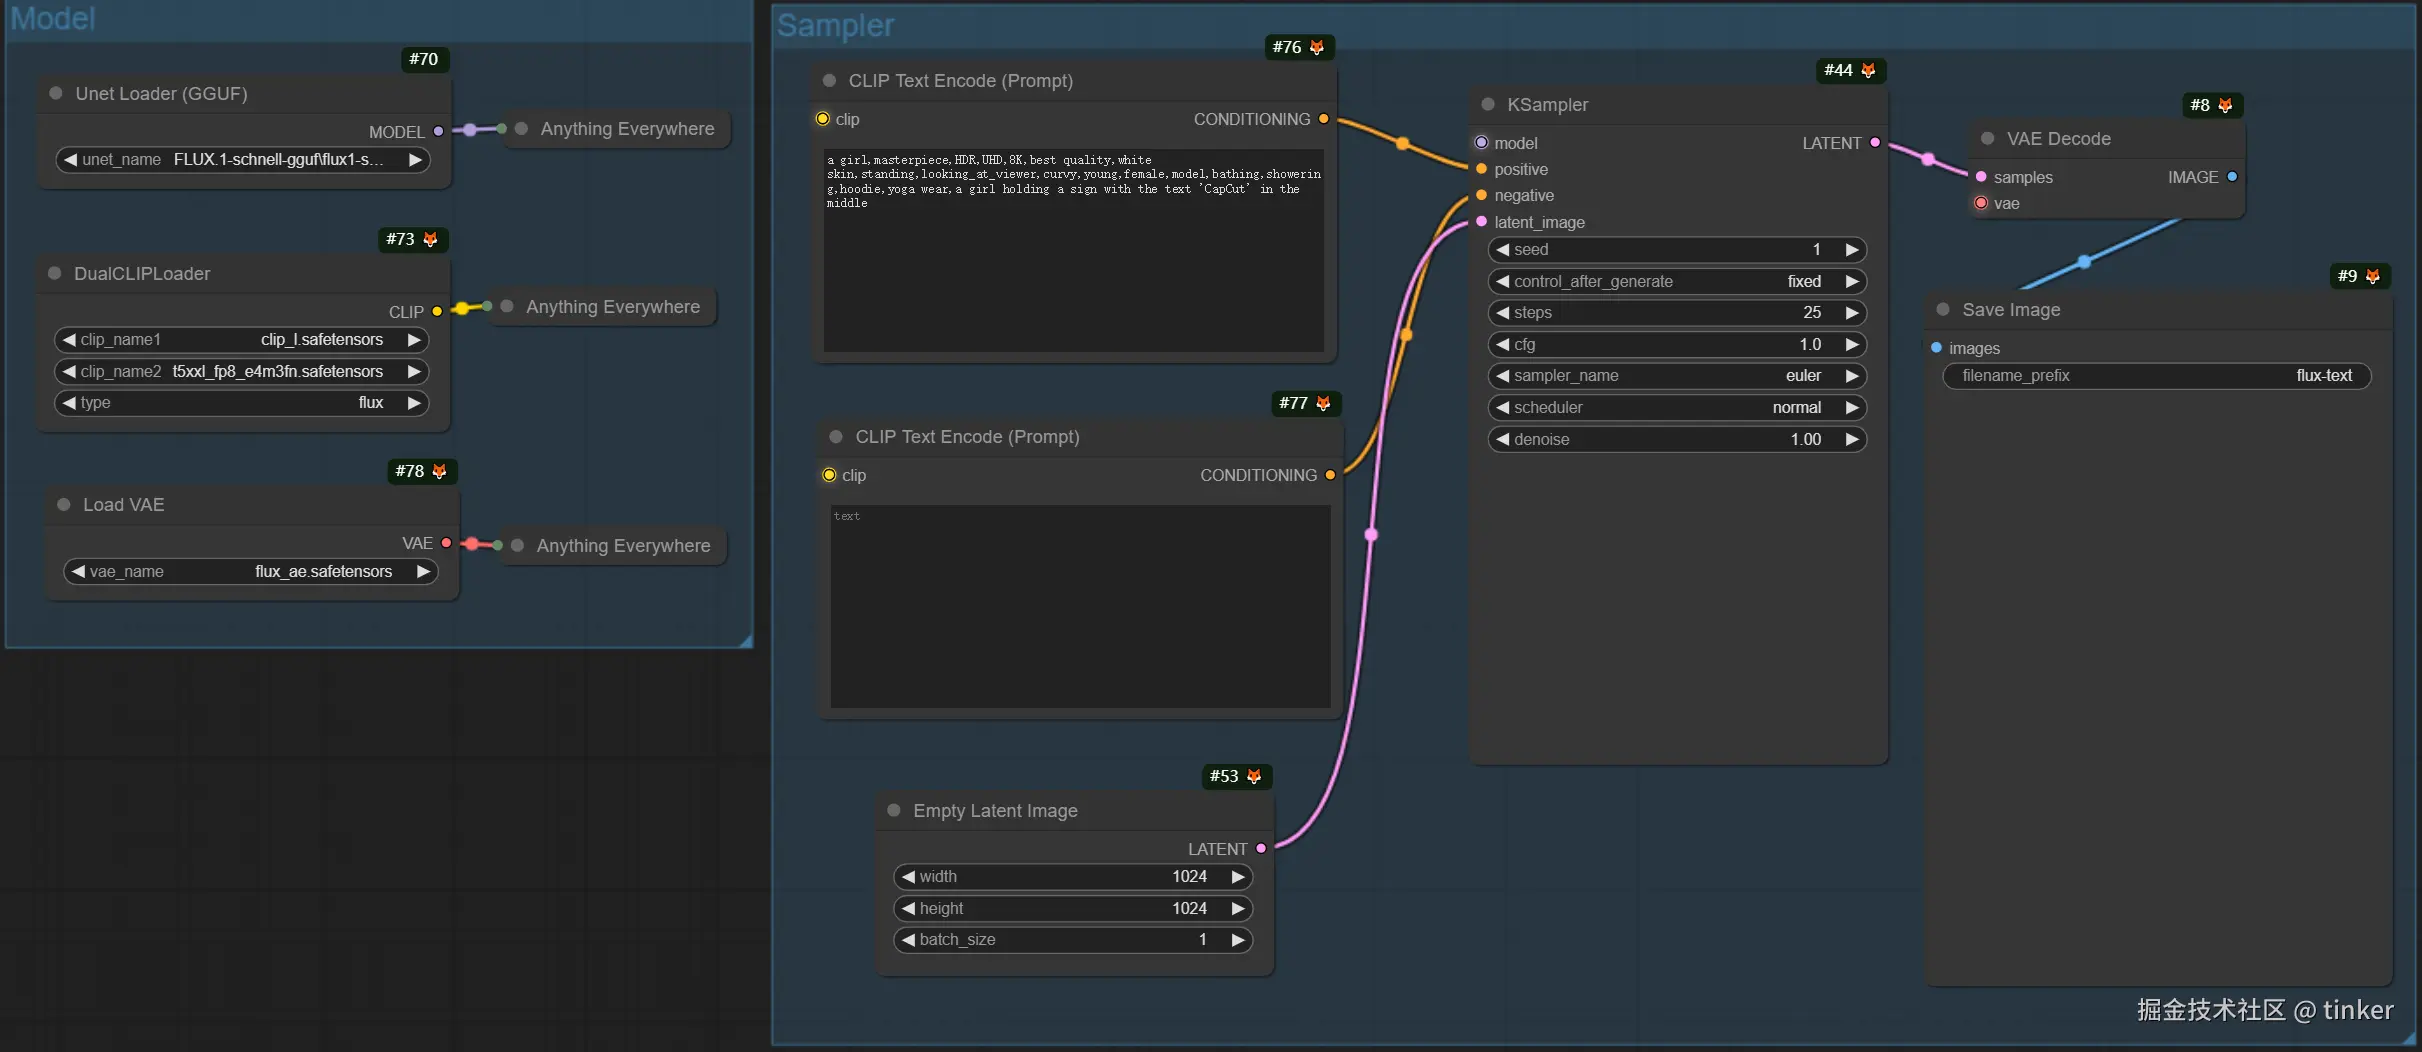The width and height of the screenshot is (2422, 1052).
Task: Open the scheduler dropdown
Action: (x=1677, y=408)
